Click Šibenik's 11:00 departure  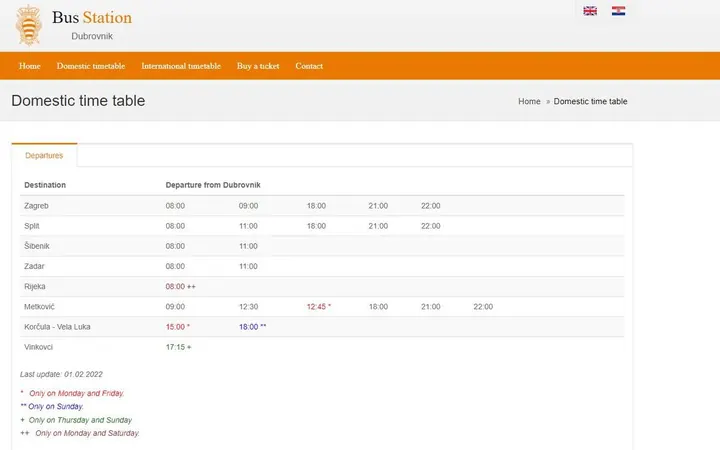(248, 246)
